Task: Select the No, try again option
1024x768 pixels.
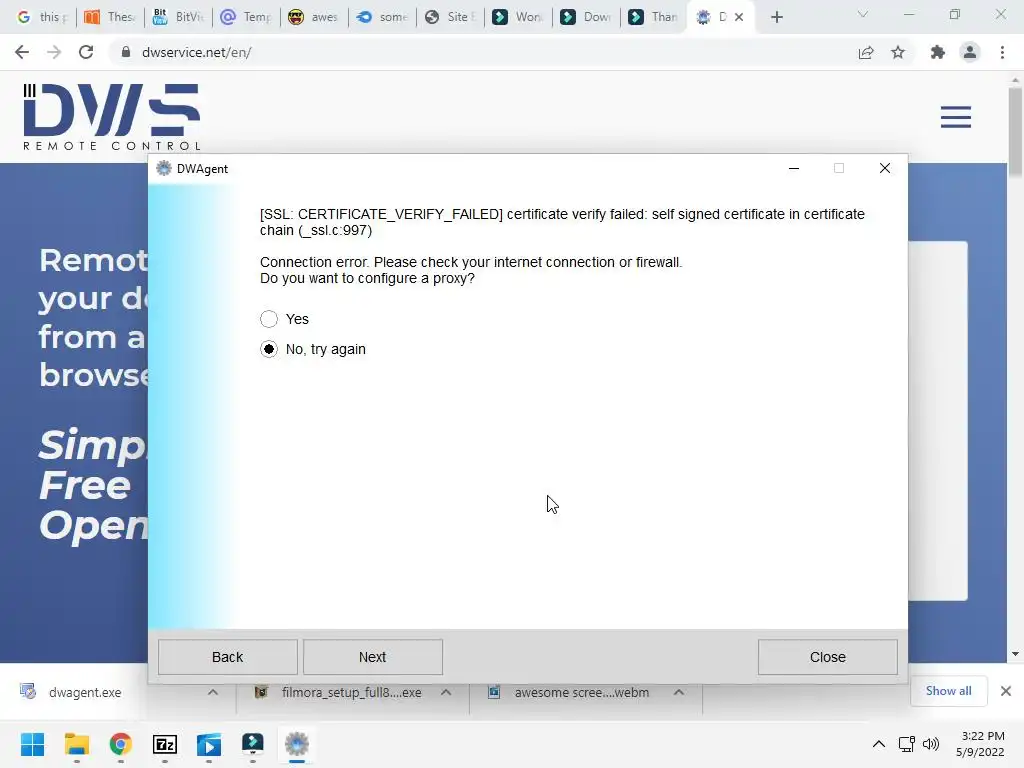Action: click(269, 349)
